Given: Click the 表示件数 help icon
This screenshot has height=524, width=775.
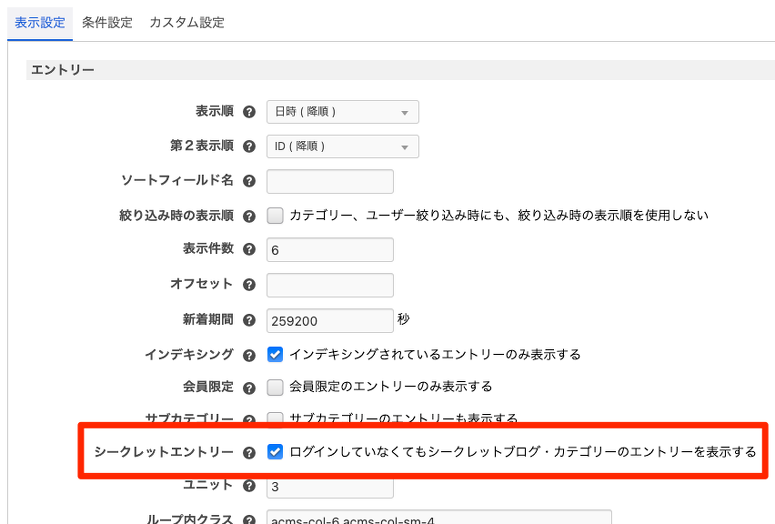Looking at the screenshot, I should [249, 250].
